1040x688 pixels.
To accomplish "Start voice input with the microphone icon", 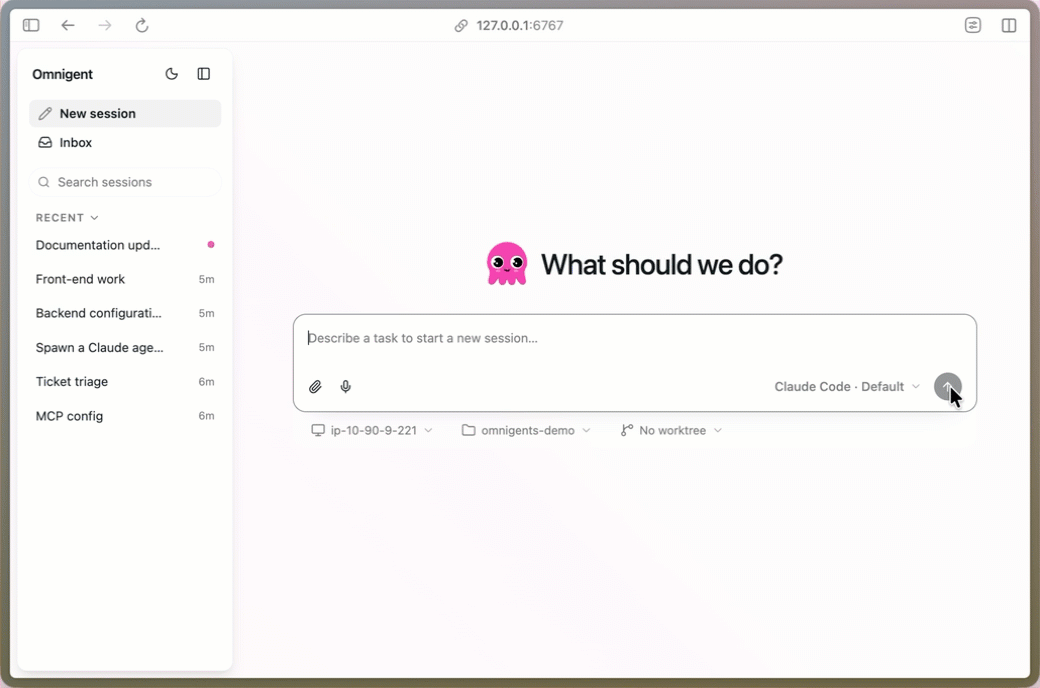I will tap(346, 387).
